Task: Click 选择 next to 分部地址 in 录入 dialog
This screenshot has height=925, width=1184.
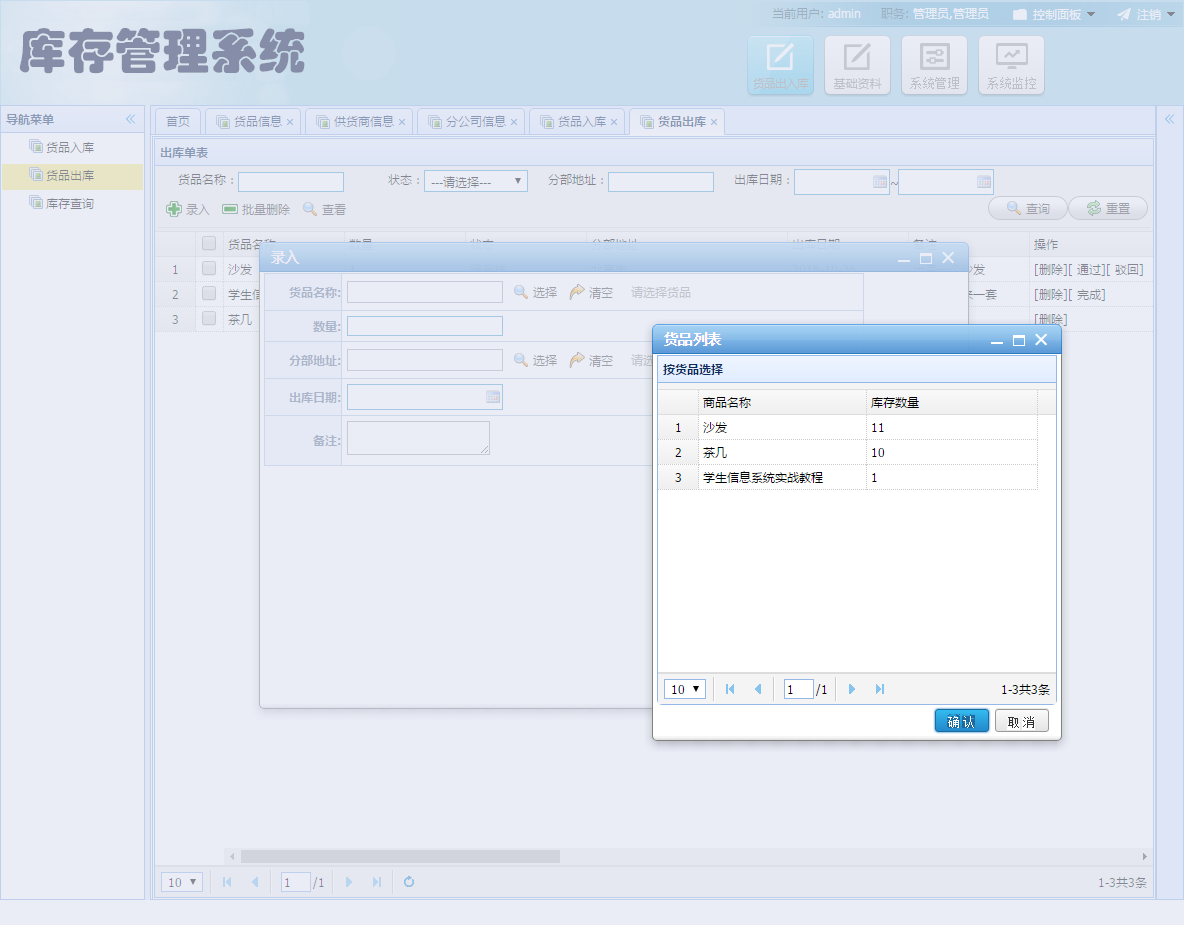Action: [535, 360]
